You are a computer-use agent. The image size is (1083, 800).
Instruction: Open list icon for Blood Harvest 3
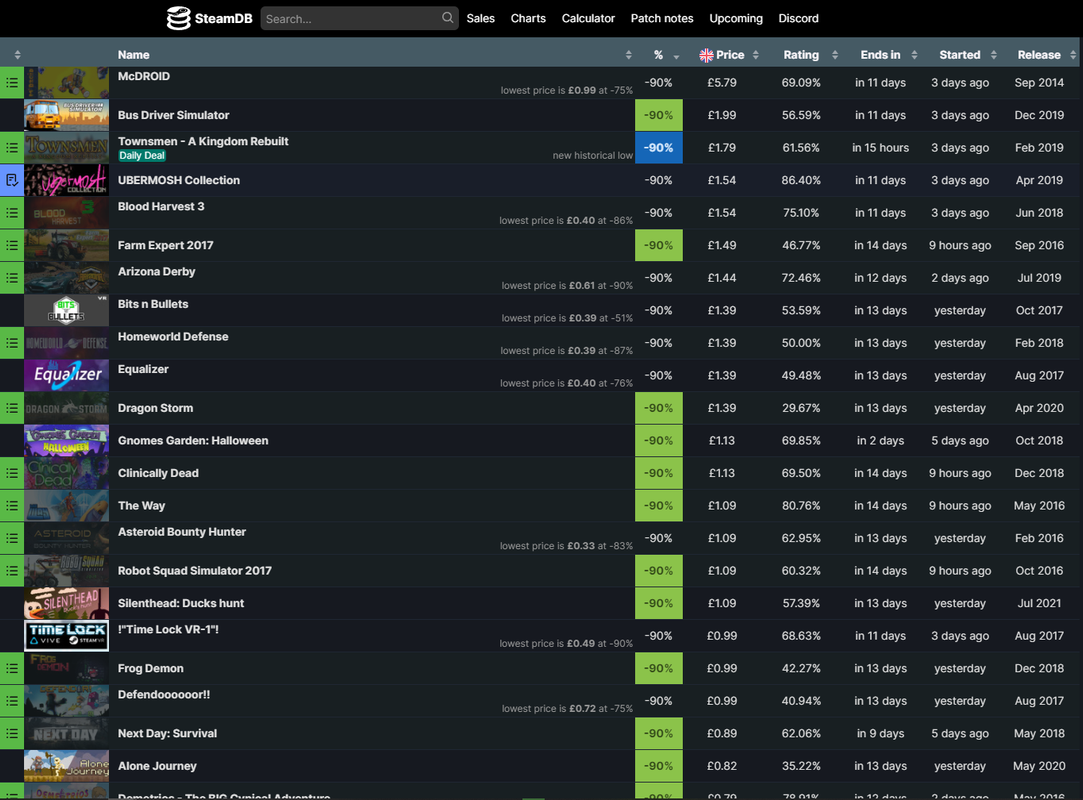click(12, 213)
